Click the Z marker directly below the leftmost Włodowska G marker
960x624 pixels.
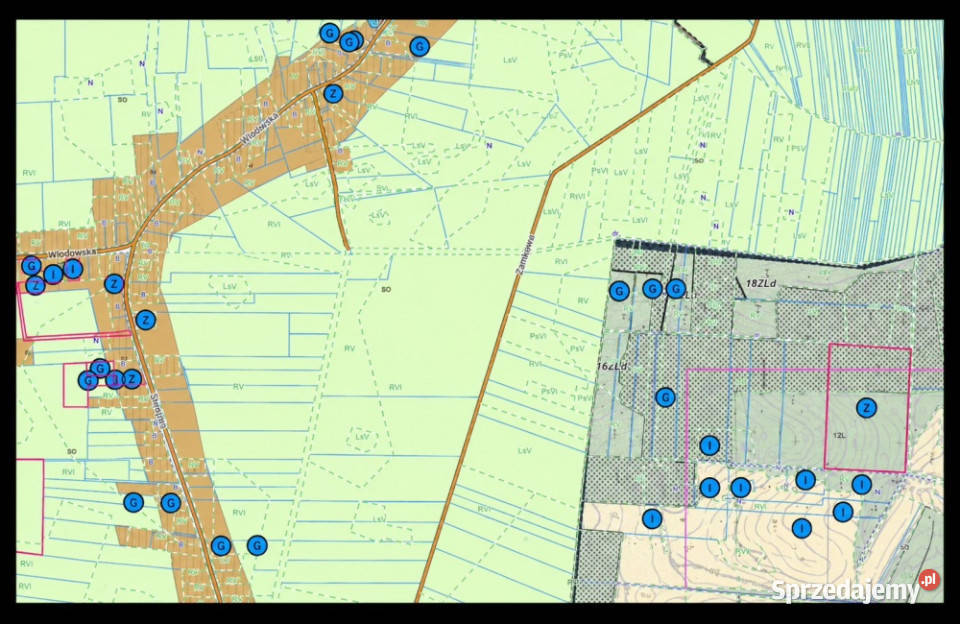(x=36, y=285)
